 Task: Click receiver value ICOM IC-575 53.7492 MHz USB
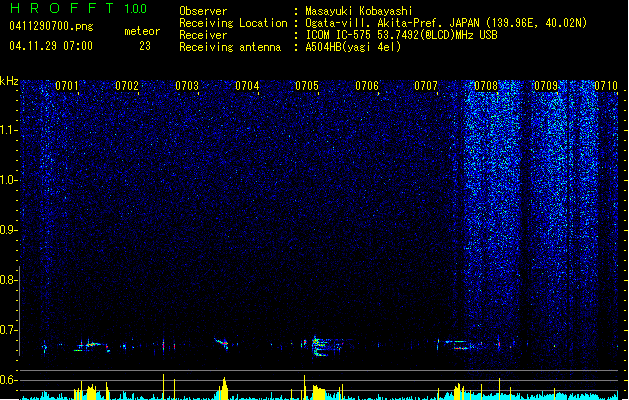pos(401,35)
